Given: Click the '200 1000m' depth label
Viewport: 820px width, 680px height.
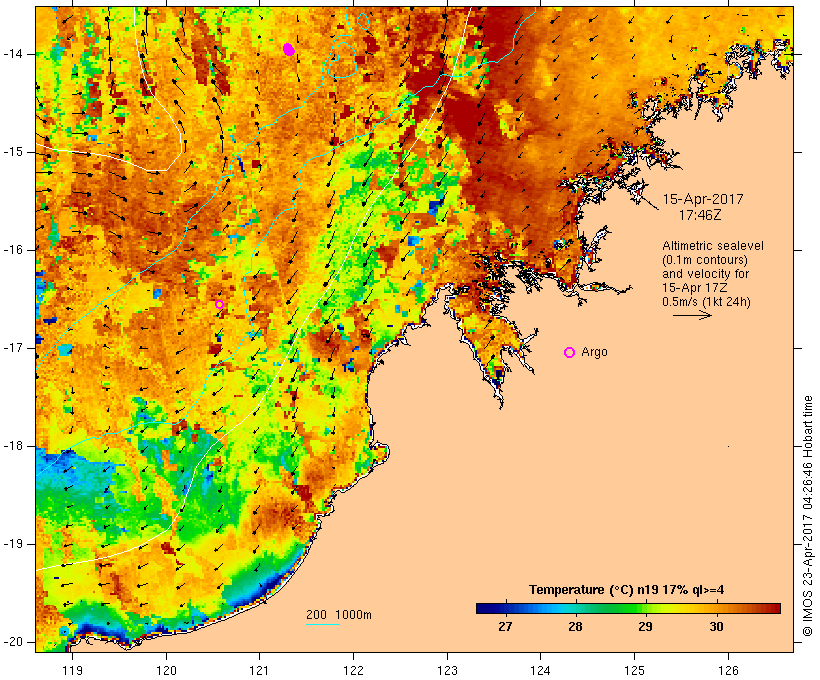Looking at the screenshot, I should tap(339, 615).
